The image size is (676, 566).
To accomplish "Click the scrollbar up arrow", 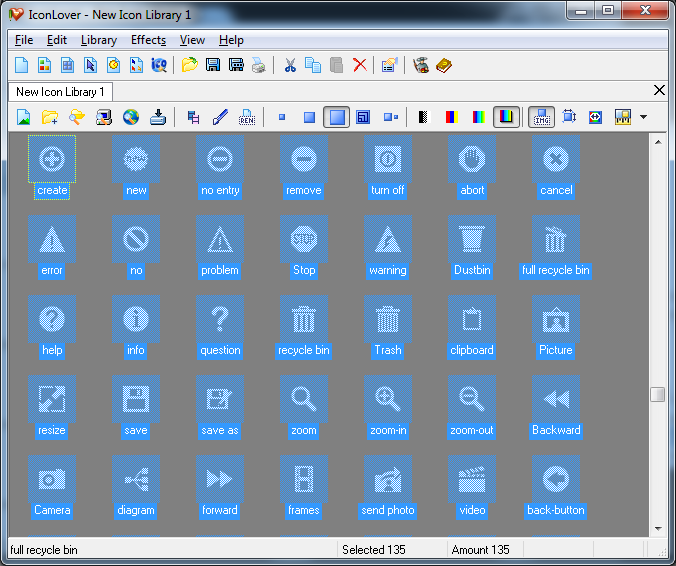I will click(x=658, y=142).
